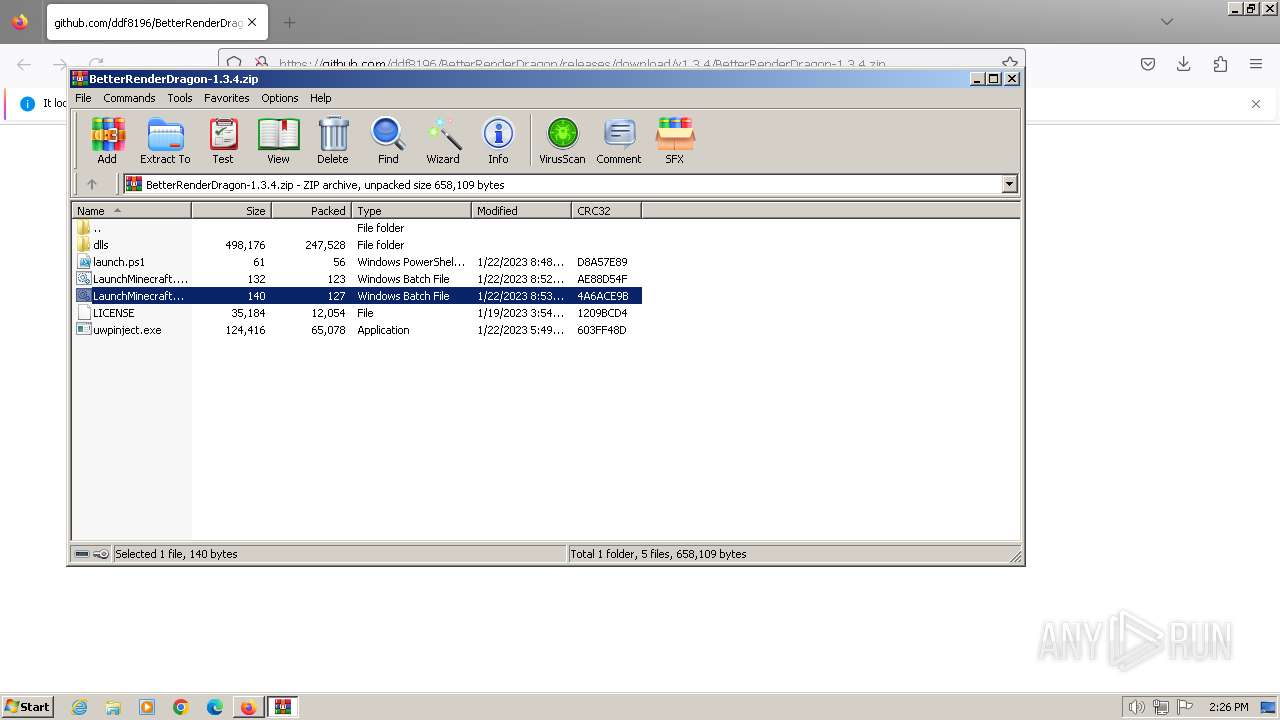The width and height of the screenshot is (1280, 720).
Task: Open Internet Explorer from taskbar
Action: (80, 707)
